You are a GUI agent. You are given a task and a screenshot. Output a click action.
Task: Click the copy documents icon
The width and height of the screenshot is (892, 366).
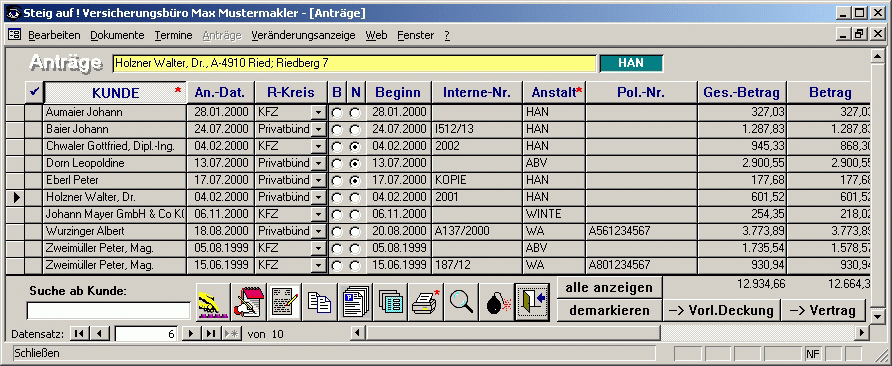(319, 302)
